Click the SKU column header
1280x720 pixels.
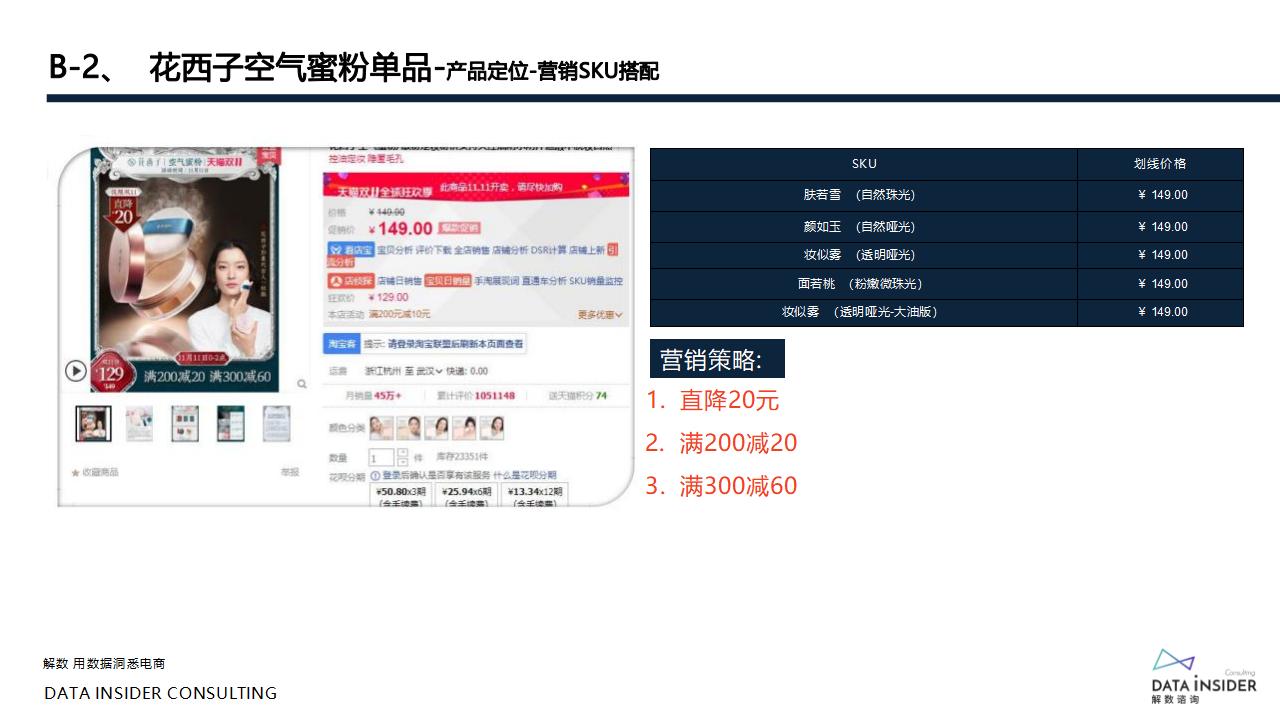[864, 164]
